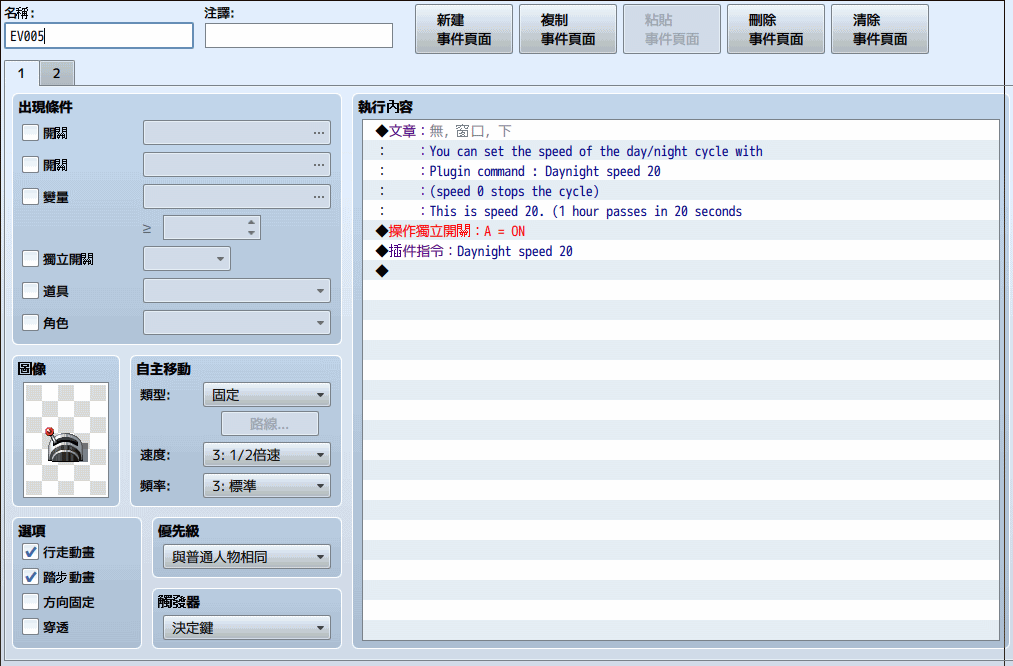This screenshot has height=666, width=1013.
Task: Open the 觸發器 dropdown showing 決定鍵
Action: (x=247, y=627)
